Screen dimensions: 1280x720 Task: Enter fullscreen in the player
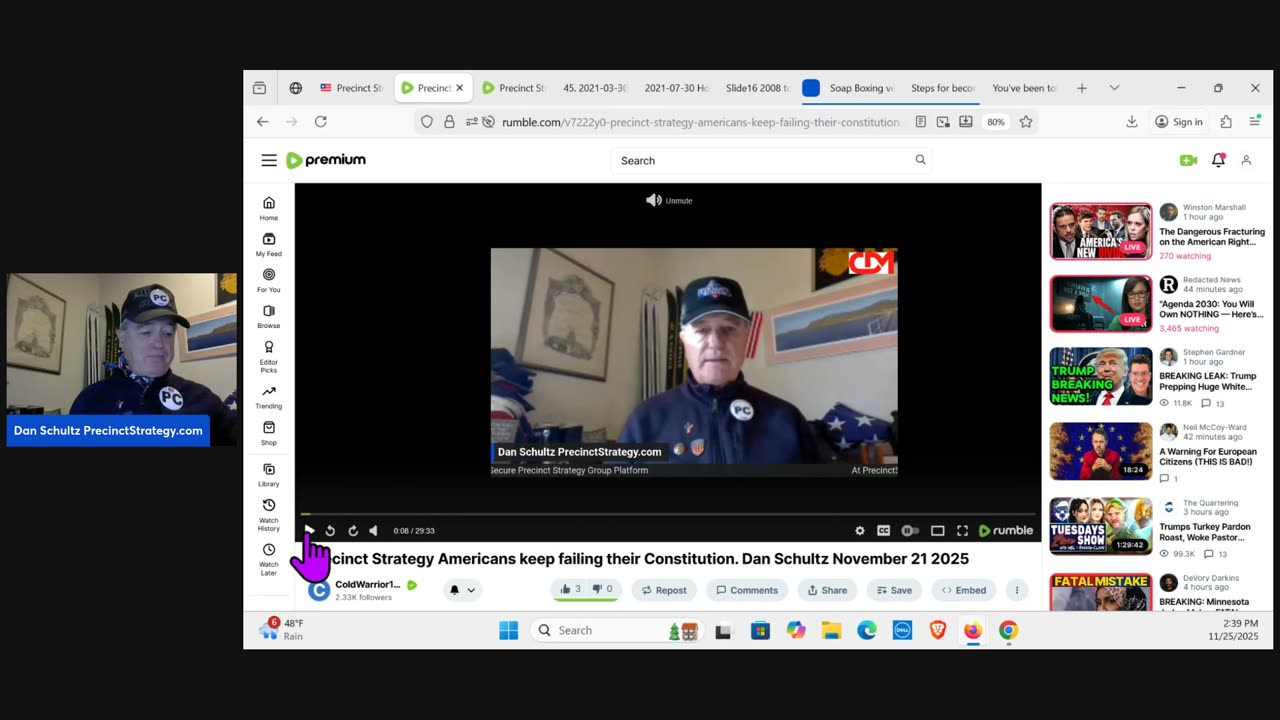962,530
